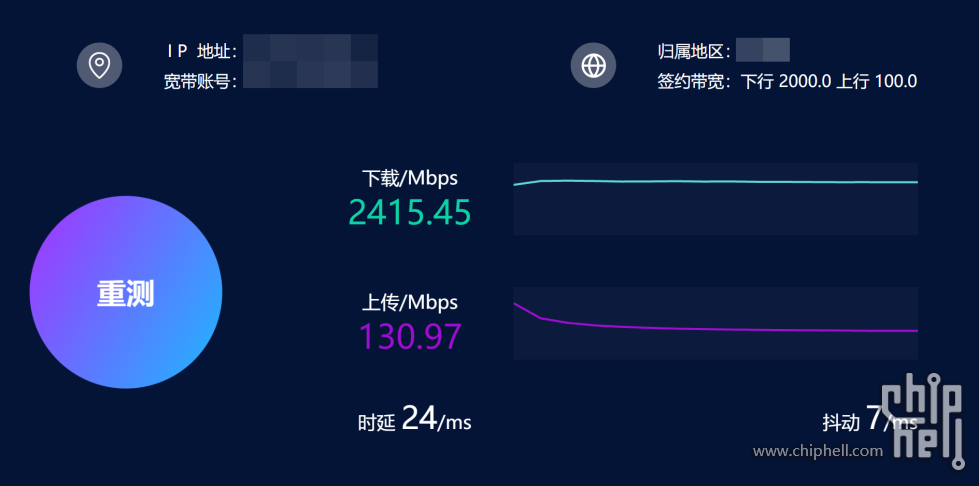Click the Chiphell logo watermark

point(923,421)
